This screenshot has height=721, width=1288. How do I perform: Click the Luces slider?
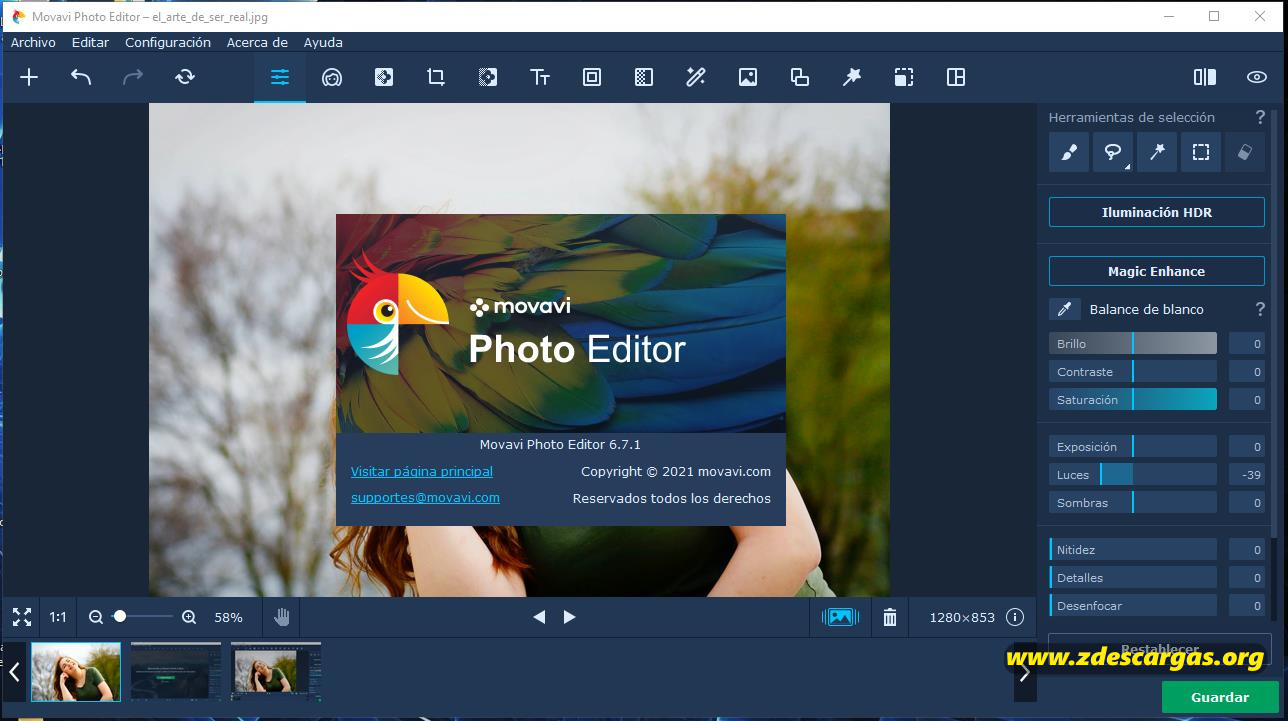tap(1133, 474)
